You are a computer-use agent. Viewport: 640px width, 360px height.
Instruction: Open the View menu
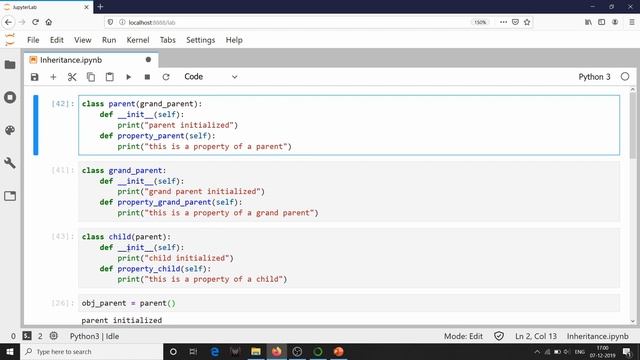[82, 40]
